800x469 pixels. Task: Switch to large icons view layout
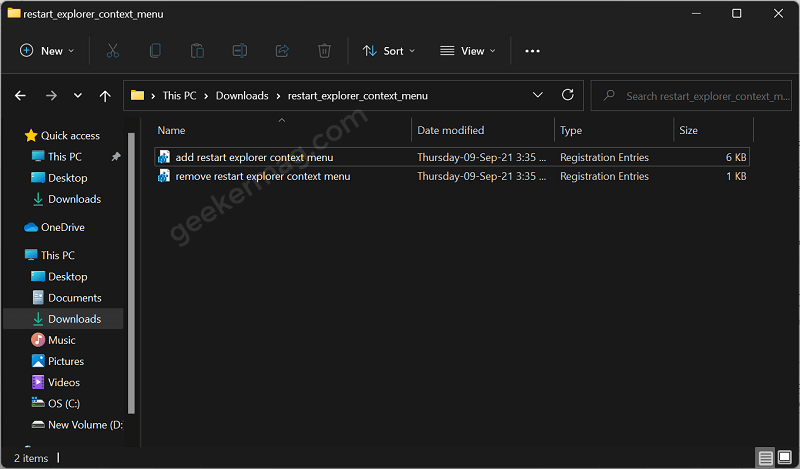[x=785, y=457]
